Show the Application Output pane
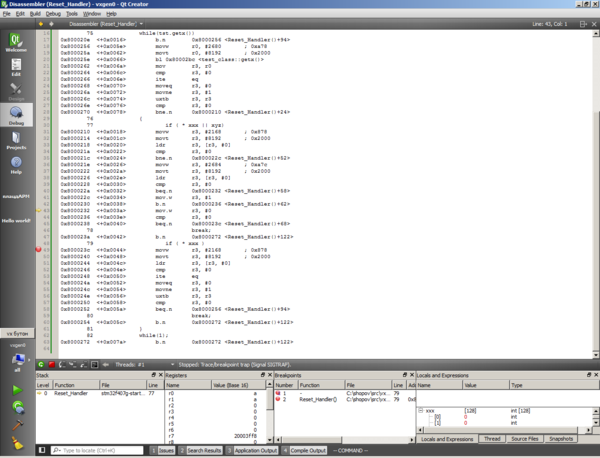The image size is (600, 458). point(251,450)
